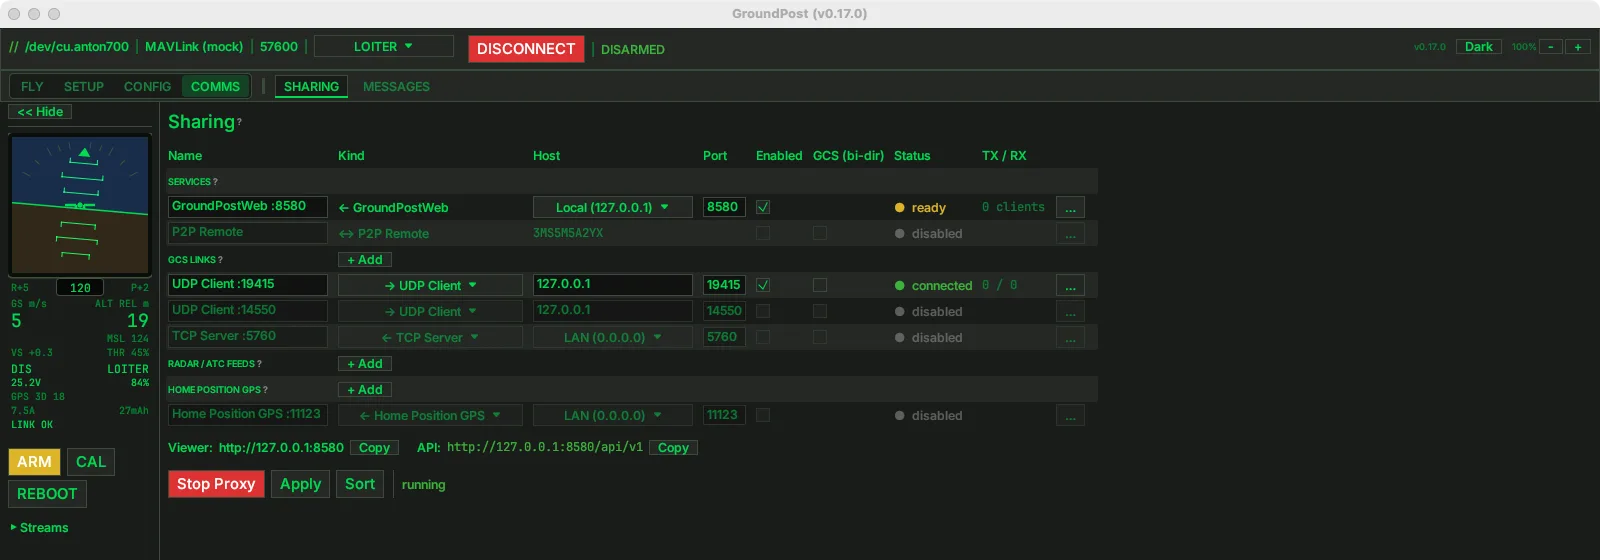Open Kind dropdown for UDP Client :14550
This screenshot has width=1600, height=560.
pyautogui.click(x=430, y=311)
